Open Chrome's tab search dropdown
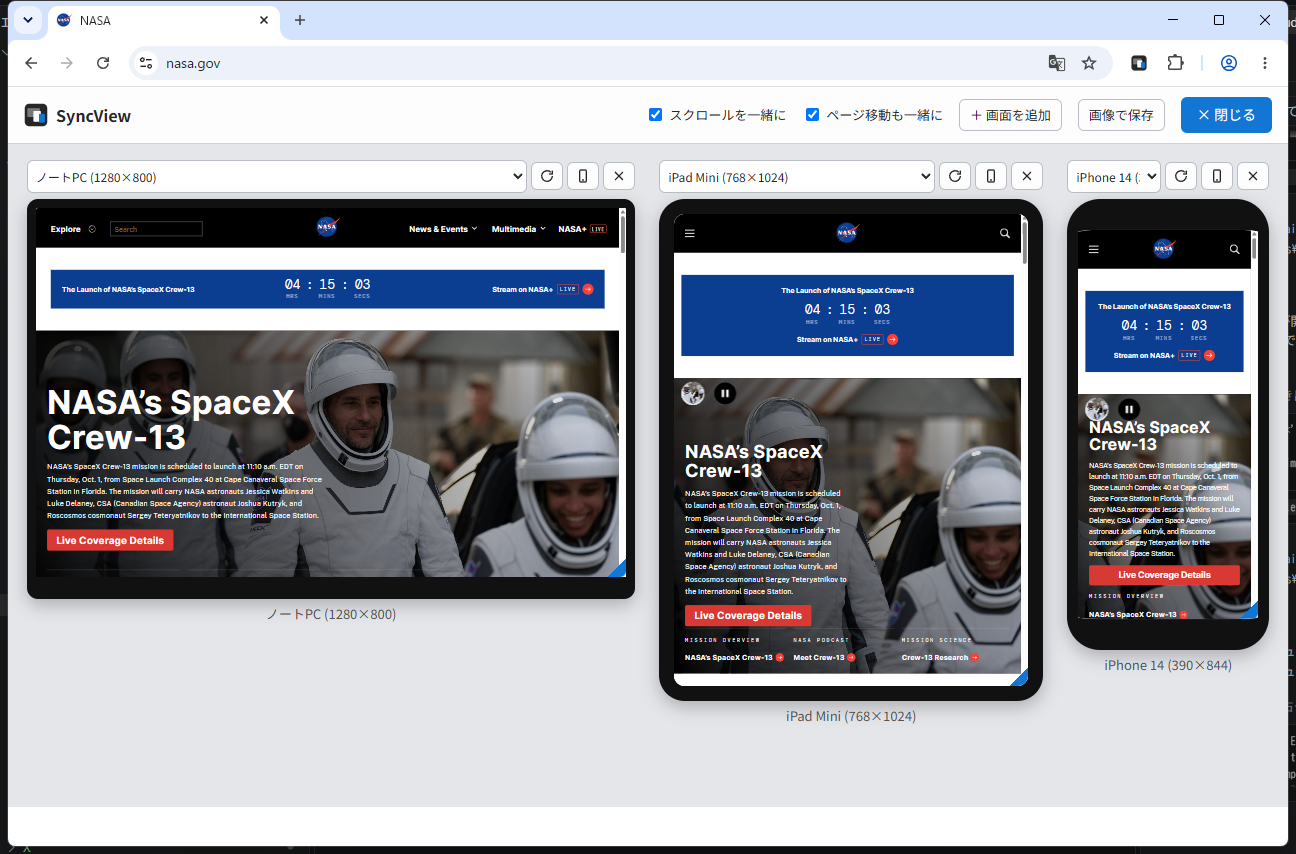This screenshot has width=1296, height=854. point(27,20)
